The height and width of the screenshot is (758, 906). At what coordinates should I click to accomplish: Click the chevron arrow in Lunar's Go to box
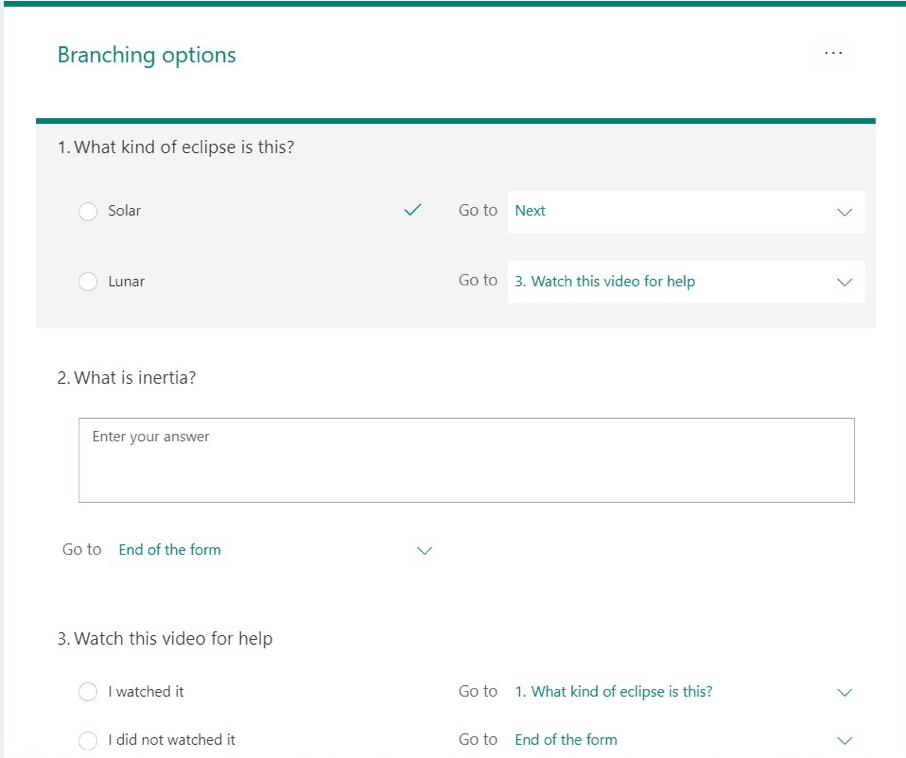point(844,282)
